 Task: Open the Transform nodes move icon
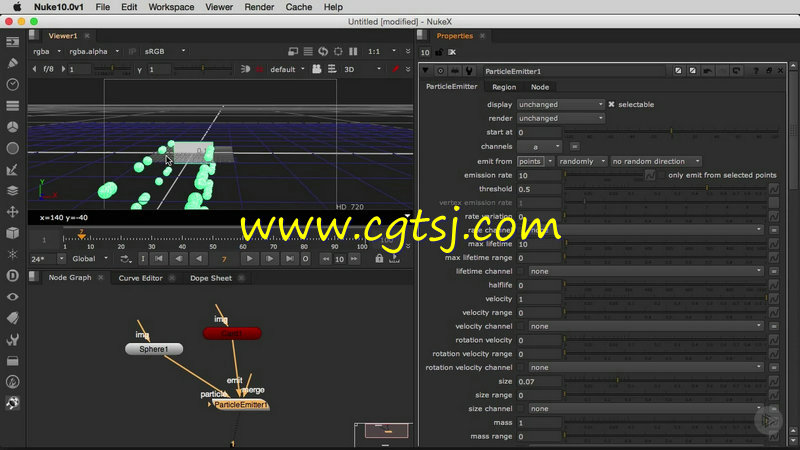13,212
